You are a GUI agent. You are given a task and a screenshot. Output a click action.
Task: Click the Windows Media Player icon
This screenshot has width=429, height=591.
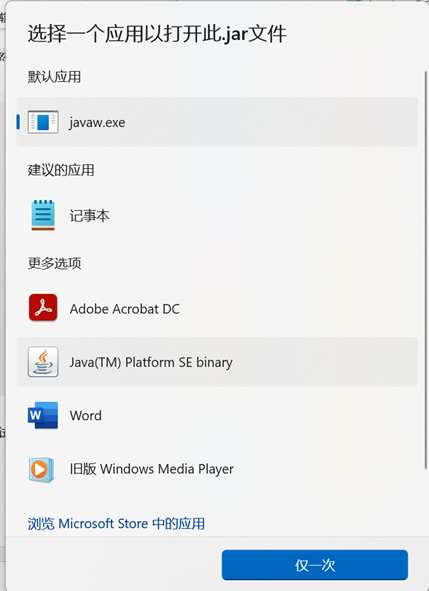click(41, 470)
